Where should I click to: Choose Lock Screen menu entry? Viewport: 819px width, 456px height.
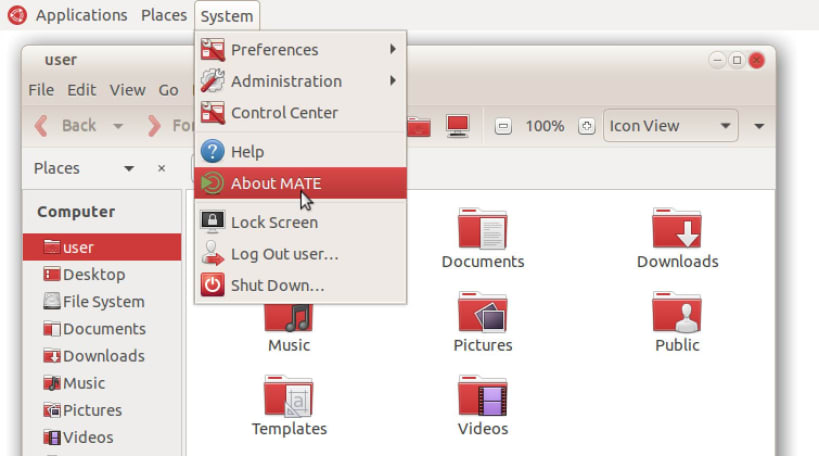pos(300,222)
